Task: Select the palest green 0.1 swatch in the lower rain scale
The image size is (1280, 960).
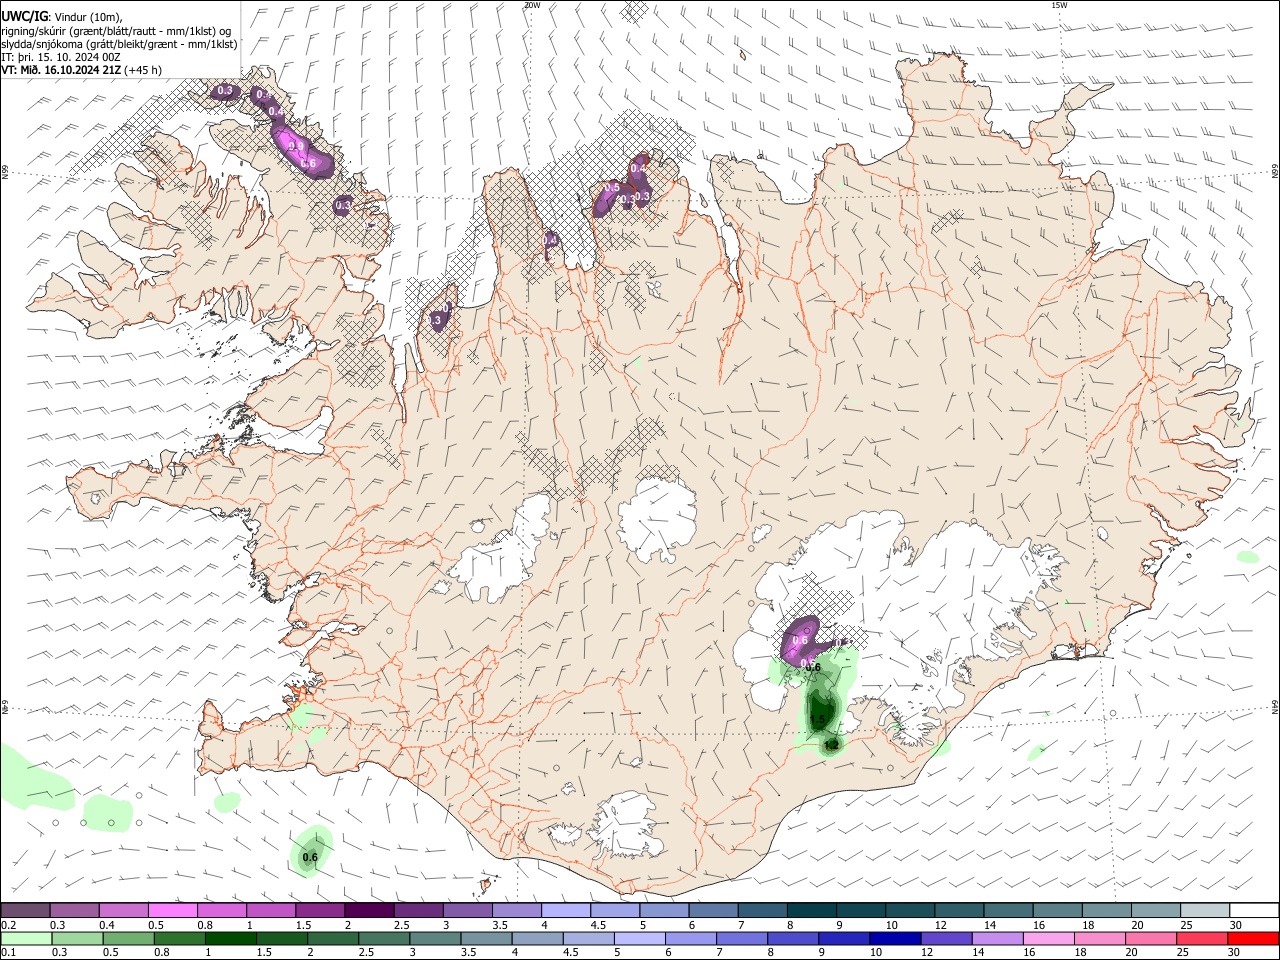Action: [26, 939]
